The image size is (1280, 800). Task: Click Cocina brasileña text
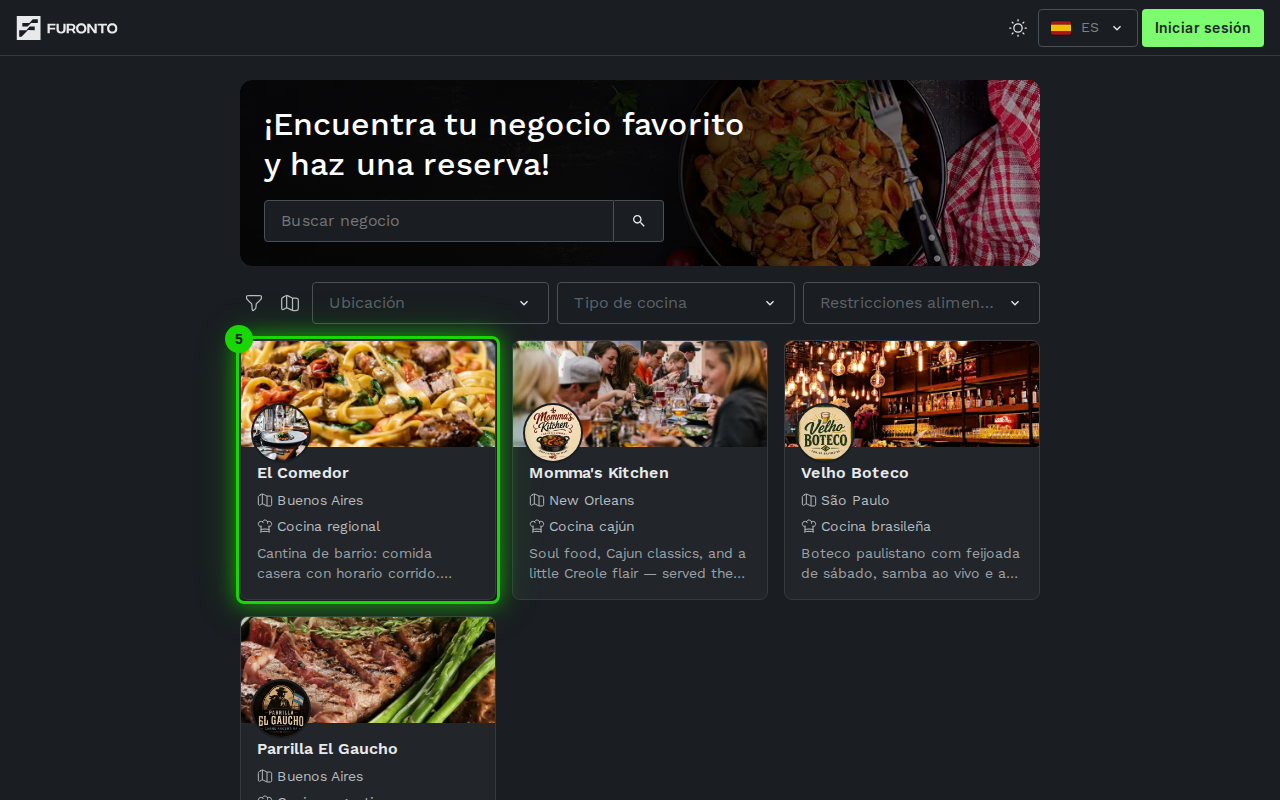pyautogui.click(x=876, y=526)
